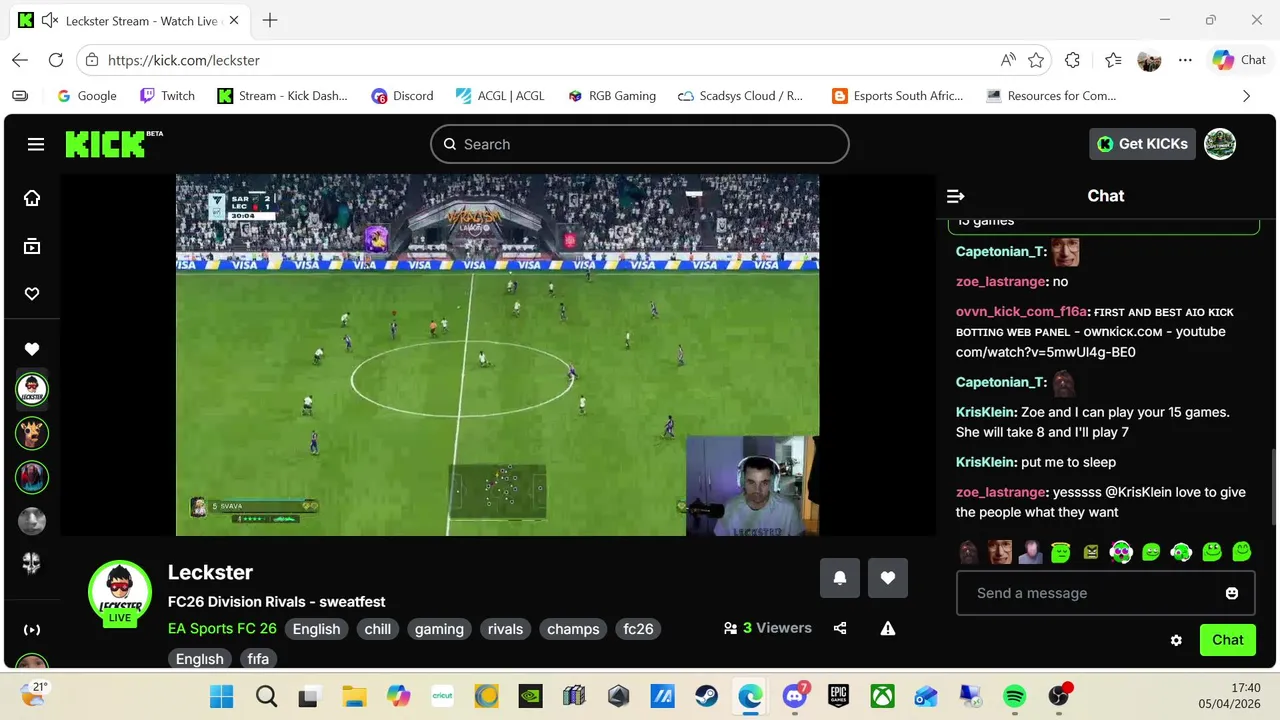Expand the bookmarks overflow chevron
The image size is (1280, 720).
(1246, 96)
